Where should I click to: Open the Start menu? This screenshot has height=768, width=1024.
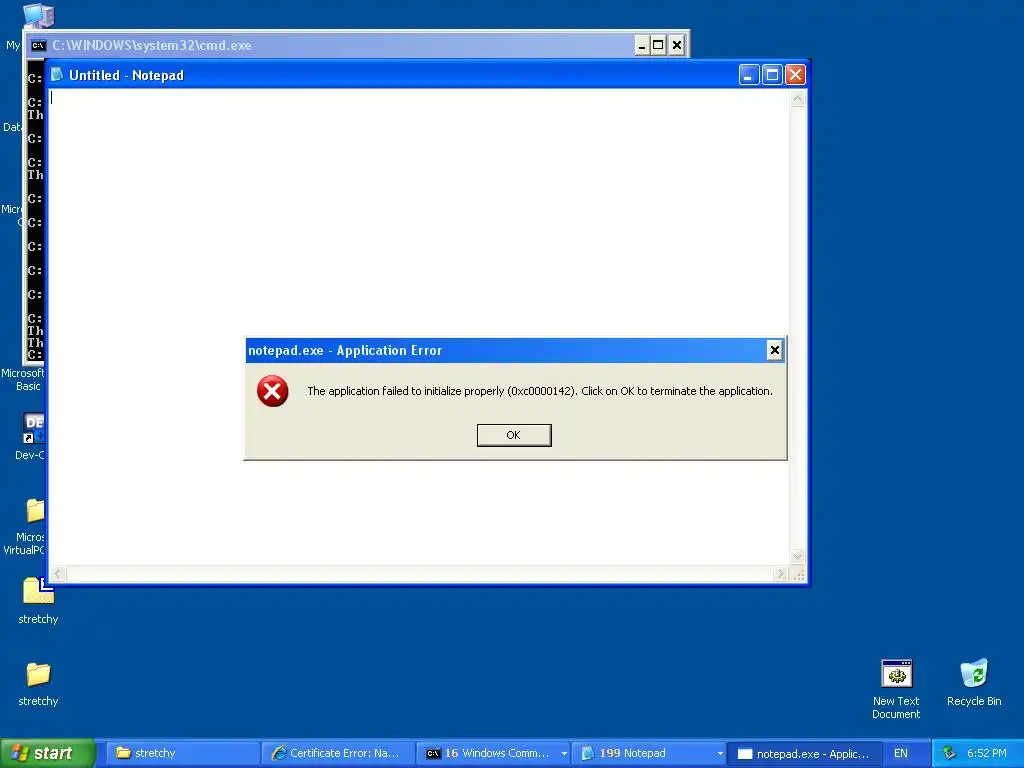tap(47, 753)
